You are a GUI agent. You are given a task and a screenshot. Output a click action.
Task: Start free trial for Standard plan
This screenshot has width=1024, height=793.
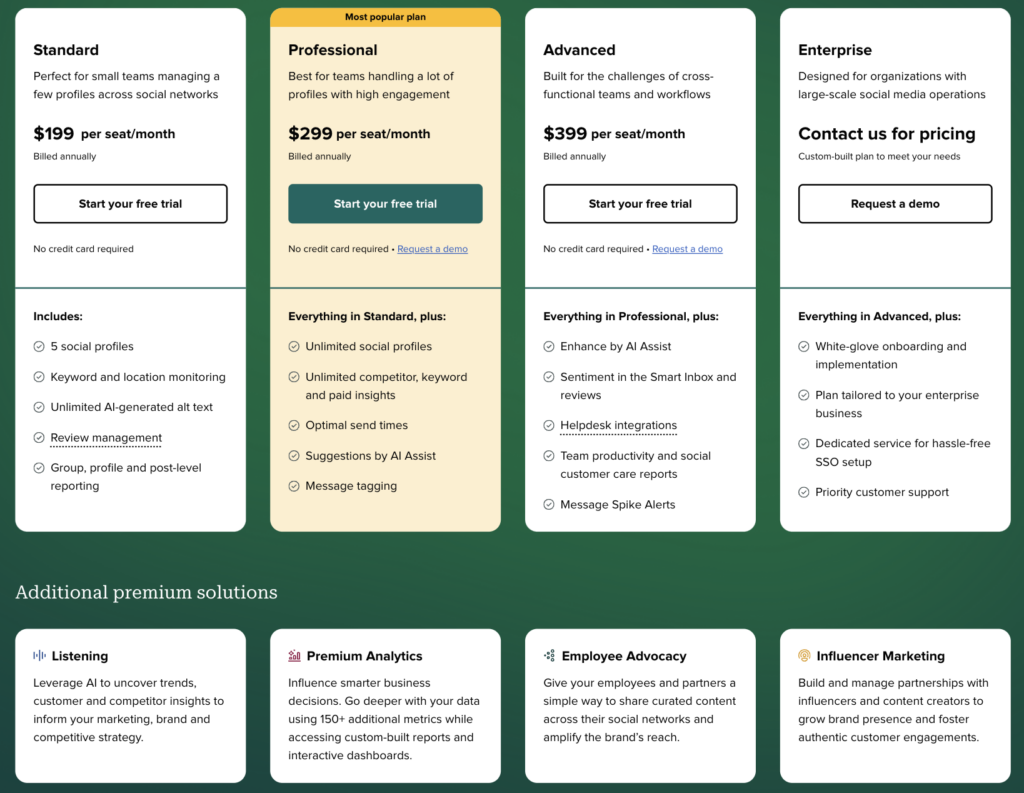(x=131, y=204)
